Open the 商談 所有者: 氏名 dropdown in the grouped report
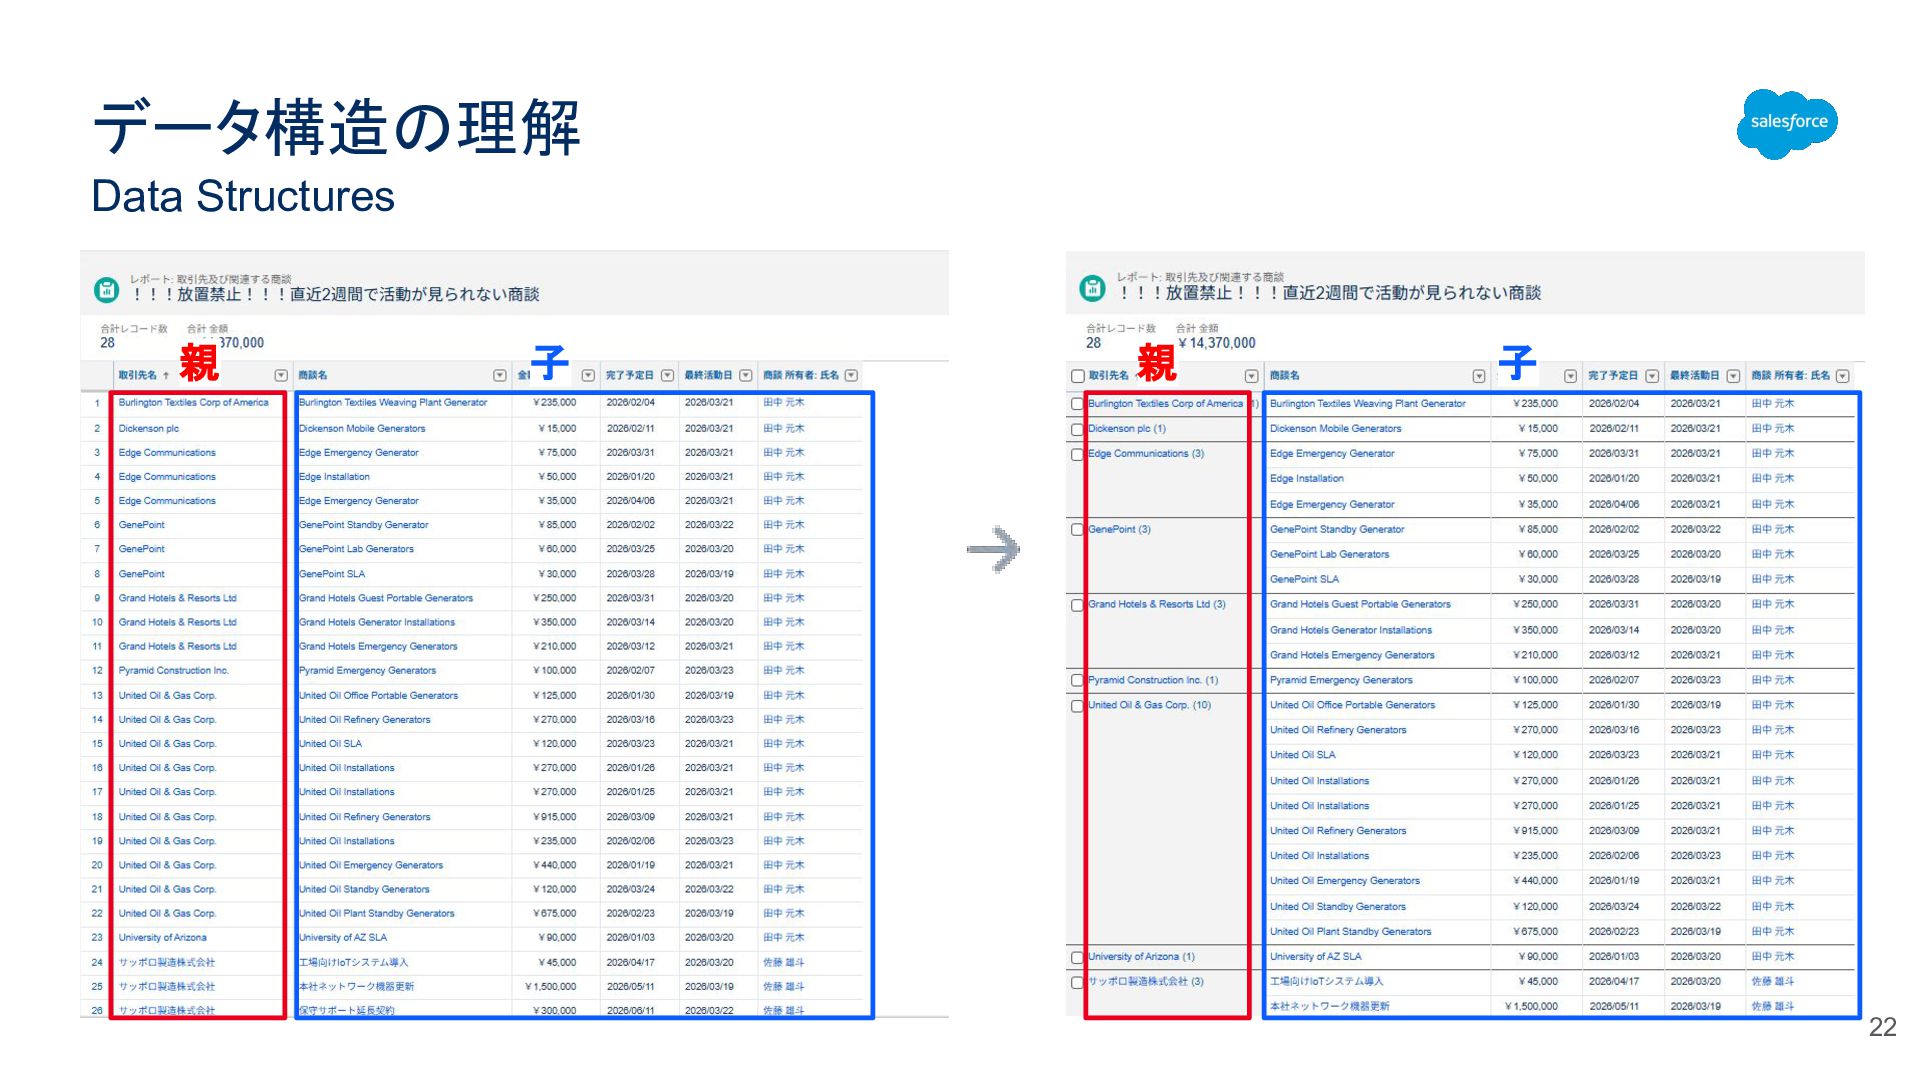The height and width of the screenshot is (1080, 1918). click(x=1843, y=377)
